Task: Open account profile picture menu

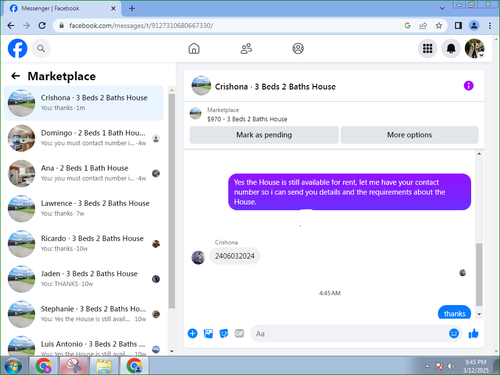Action: [x=475, y=49]
